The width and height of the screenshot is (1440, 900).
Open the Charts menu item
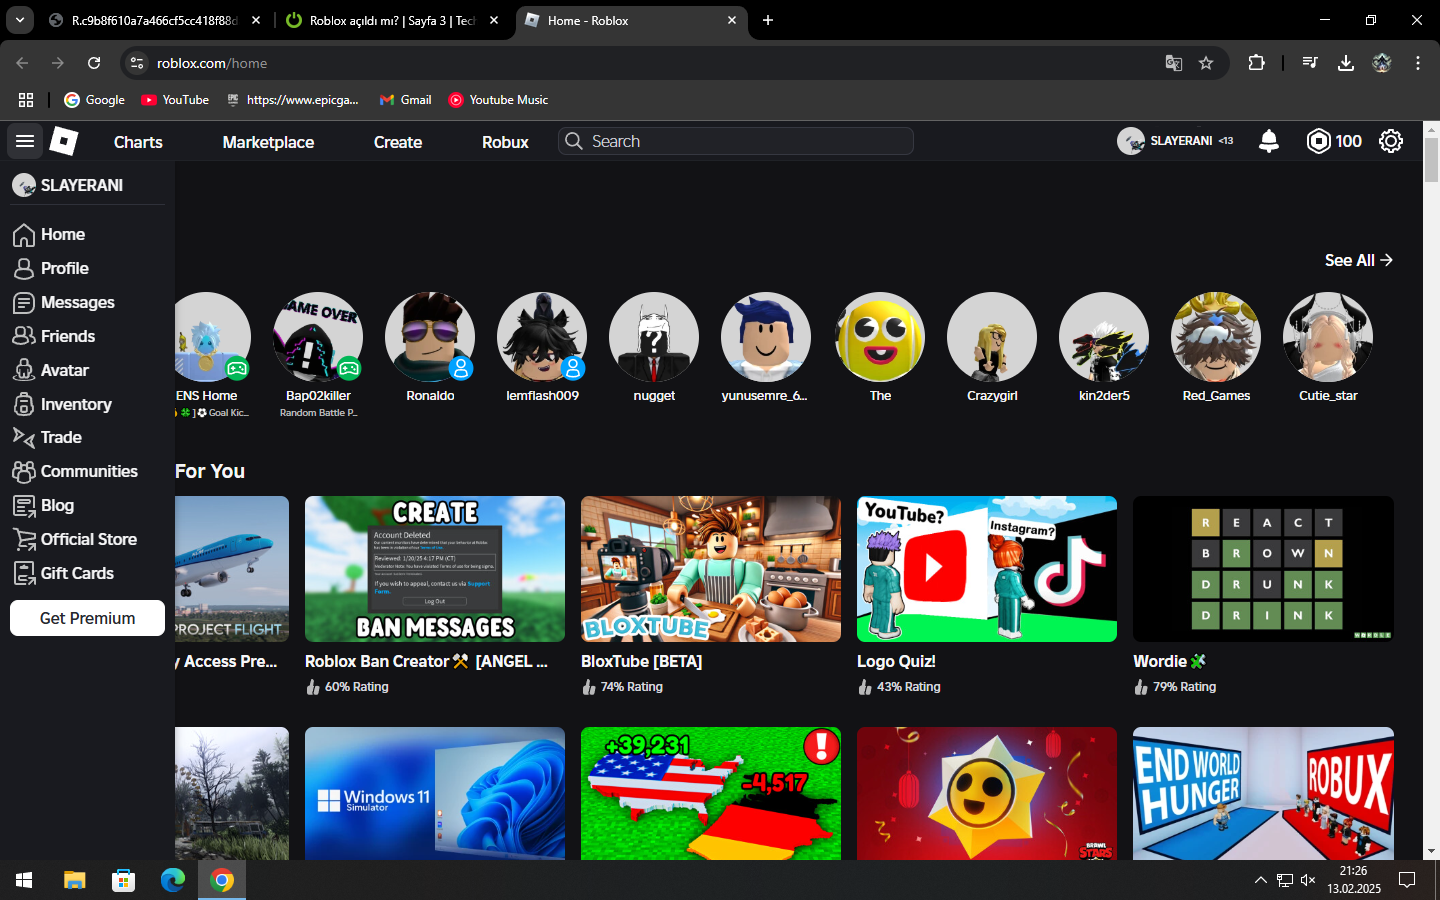138,142
